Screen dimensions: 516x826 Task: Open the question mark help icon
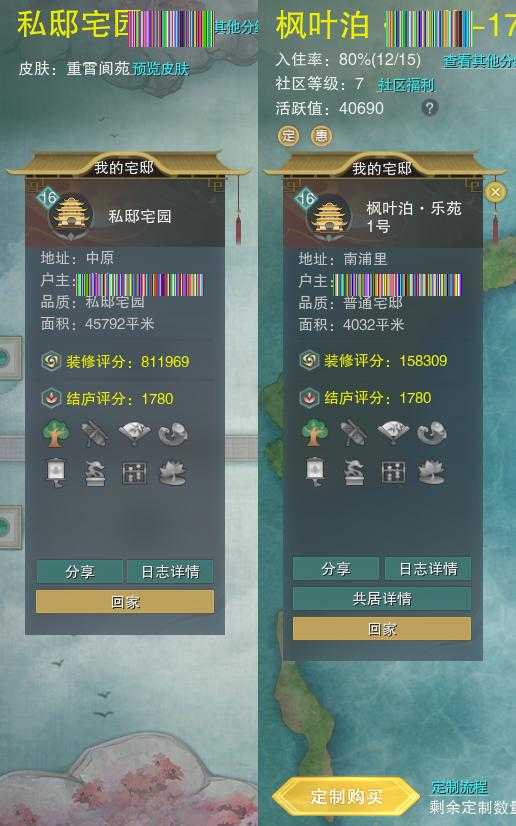click(x=430, y=108)
